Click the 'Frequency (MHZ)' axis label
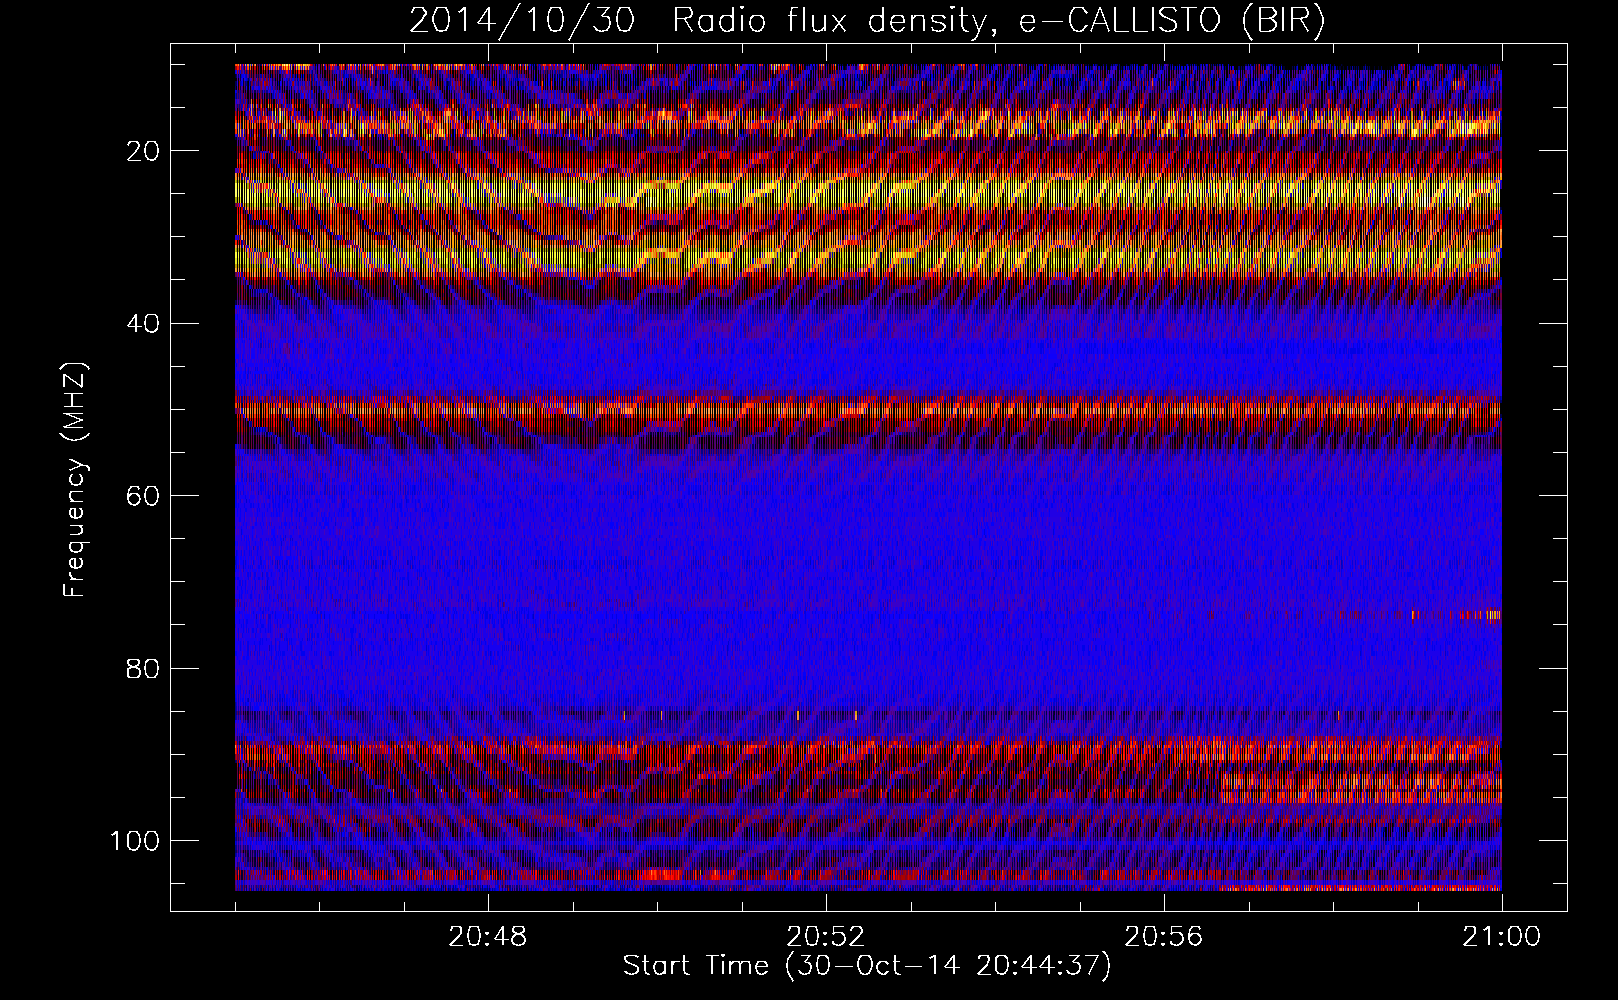 click(75, 479)
